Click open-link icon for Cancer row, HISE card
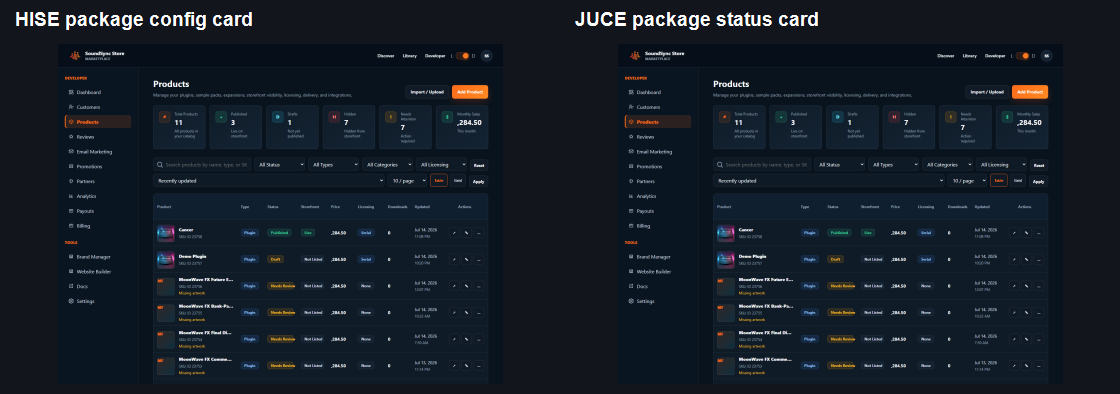The height and width of the screenshot is (394, 1120). (x=454, y=233)
